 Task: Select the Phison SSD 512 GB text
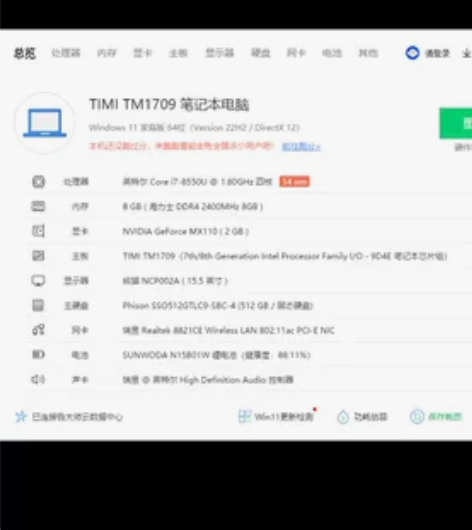[218, 306]
